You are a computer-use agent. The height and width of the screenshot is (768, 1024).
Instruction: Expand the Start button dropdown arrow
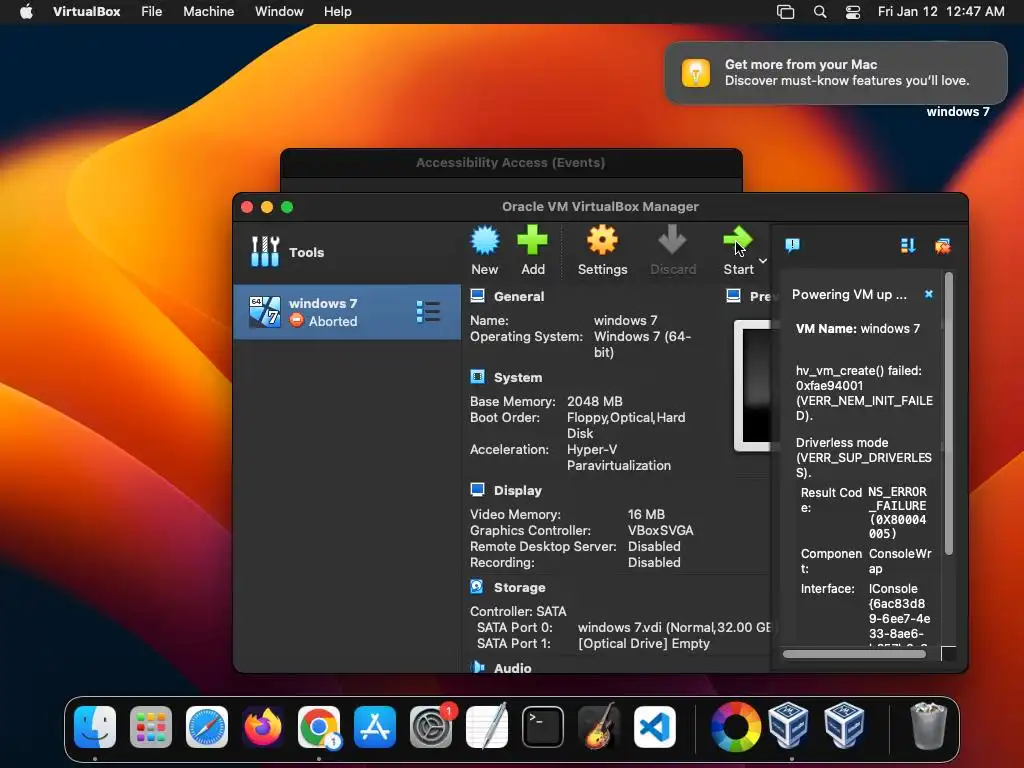763,261
